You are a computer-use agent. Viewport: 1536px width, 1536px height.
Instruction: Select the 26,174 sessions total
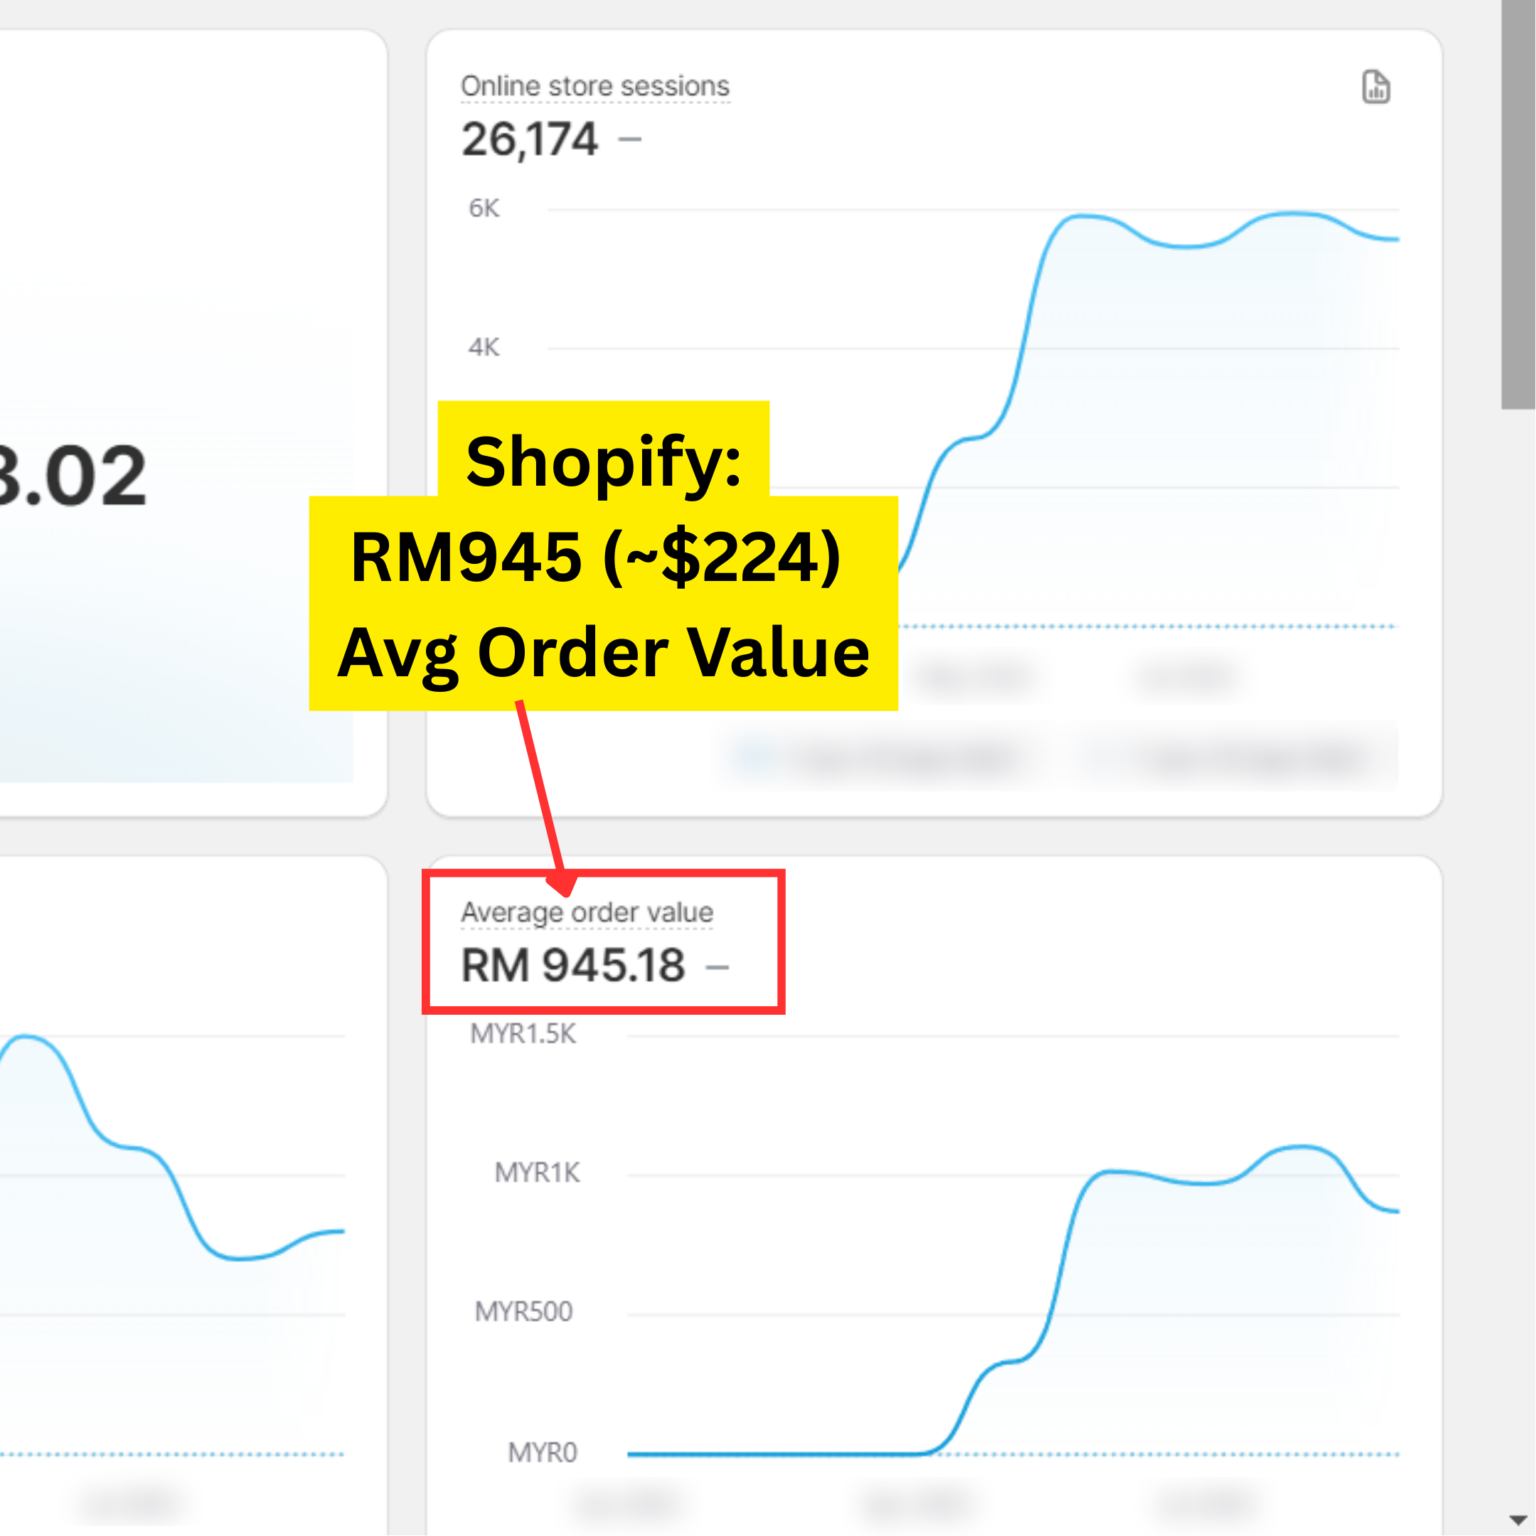pyautogui.click(x=529, y=139)
